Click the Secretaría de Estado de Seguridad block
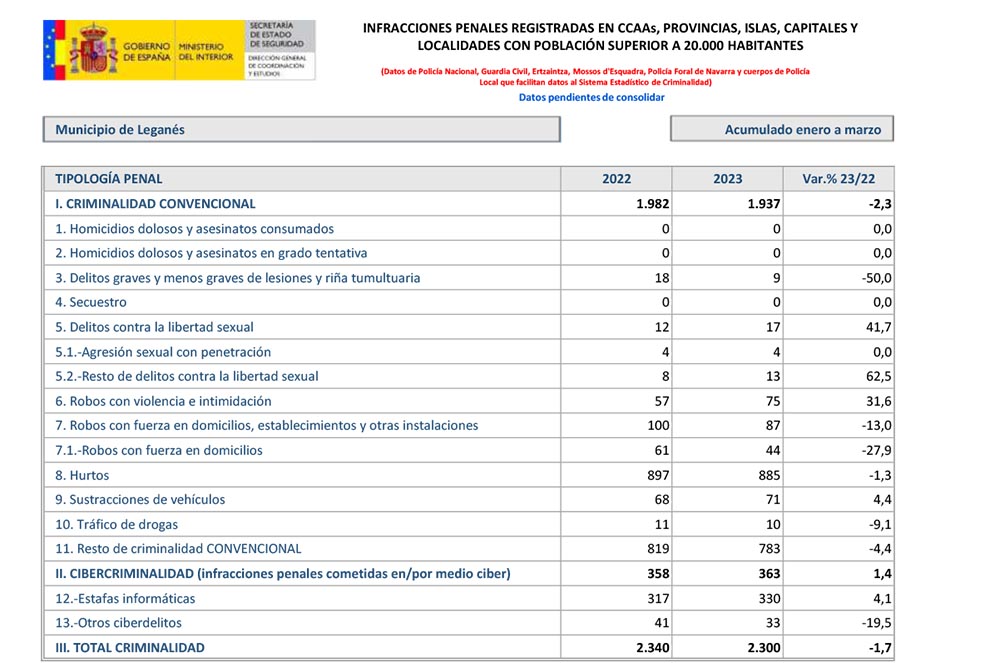Viewport: 990px width, 663px height. [x=279, y=50]
